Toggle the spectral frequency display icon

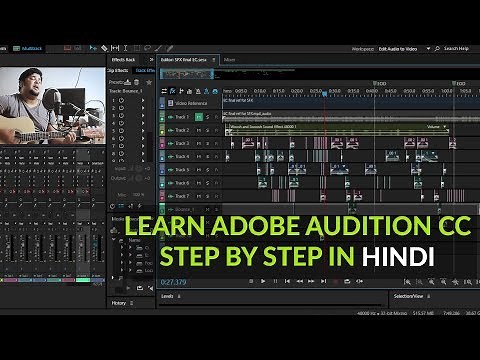68,48
